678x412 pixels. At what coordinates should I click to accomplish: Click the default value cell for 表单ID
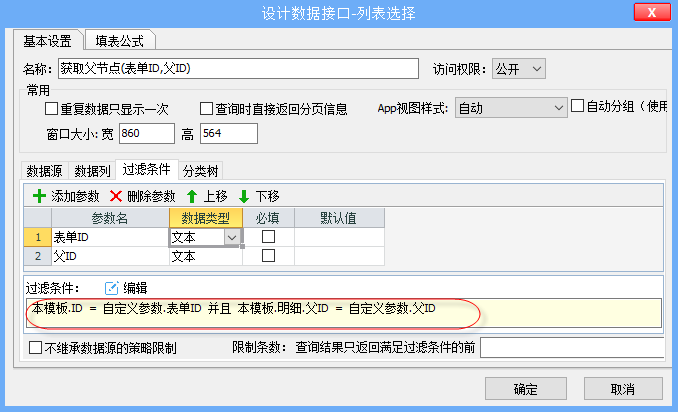pyautogui.click(x=339, y=237)
